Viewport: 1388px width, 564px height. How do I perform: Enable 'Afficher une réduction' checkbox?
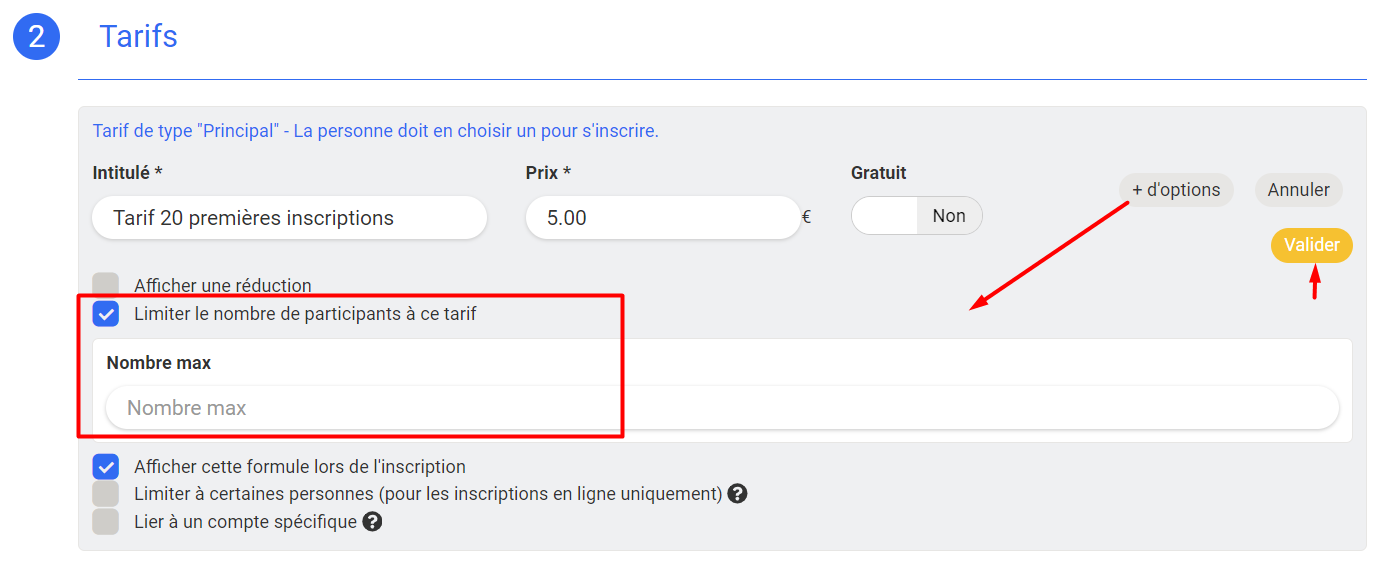[x=106, y=285]
